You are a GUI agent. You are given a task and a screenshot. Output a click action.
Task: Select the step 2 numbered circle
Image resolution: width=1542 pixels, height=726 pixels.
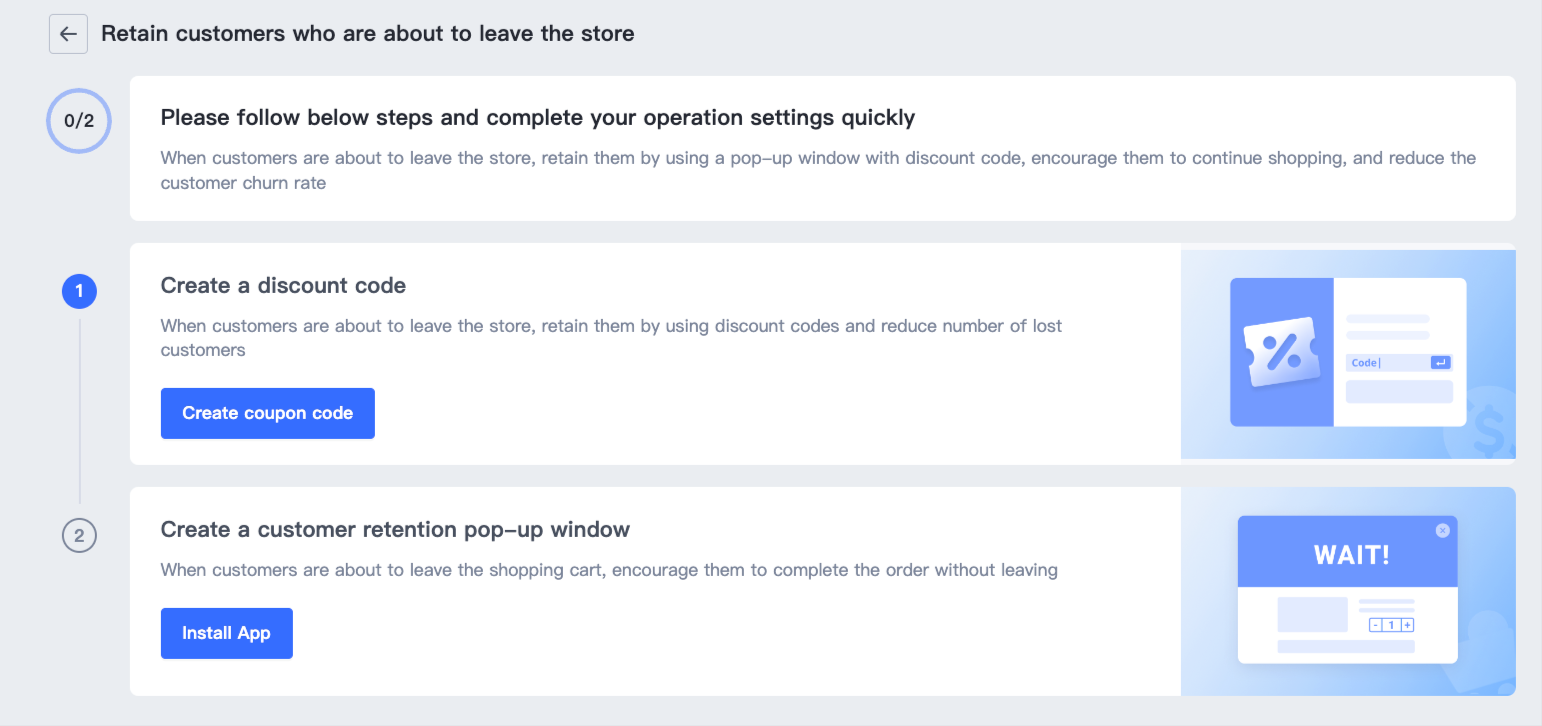pos(79,536)
